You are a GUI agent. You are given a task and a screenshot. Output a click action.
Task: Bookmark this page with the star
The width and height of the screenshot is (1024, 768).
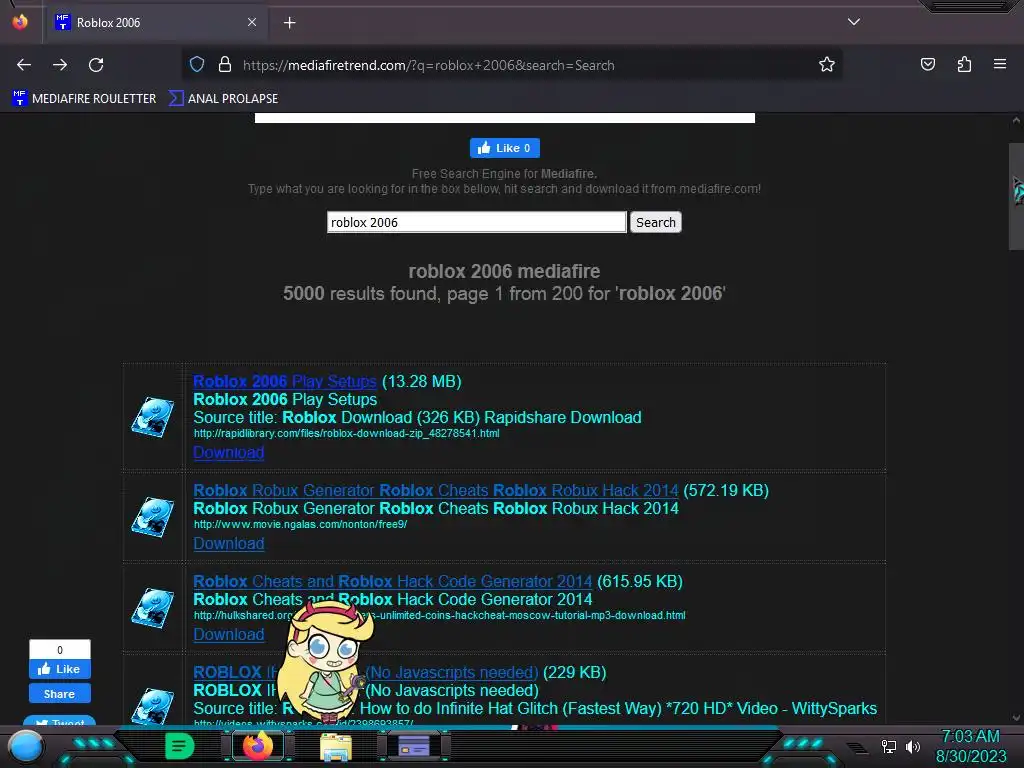pos(827,65)
